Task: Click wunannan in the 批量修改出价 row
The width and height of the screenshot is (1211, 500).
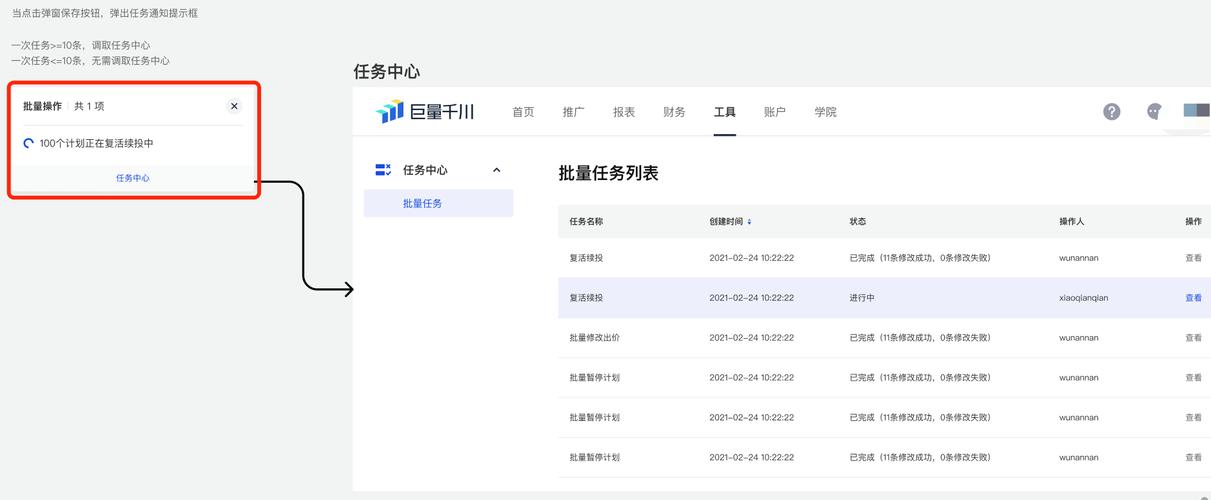Action: [1079, 338]
